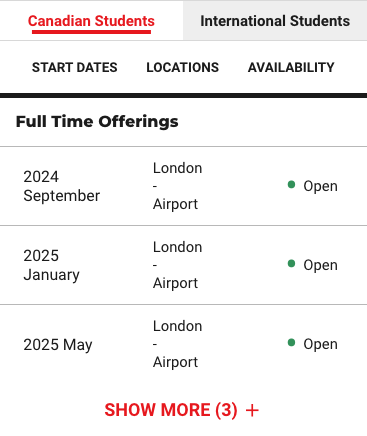Click Open status in 2025 January row
Image resolution: width=367 pixels, height=436 pixels.
click(320, 265)
